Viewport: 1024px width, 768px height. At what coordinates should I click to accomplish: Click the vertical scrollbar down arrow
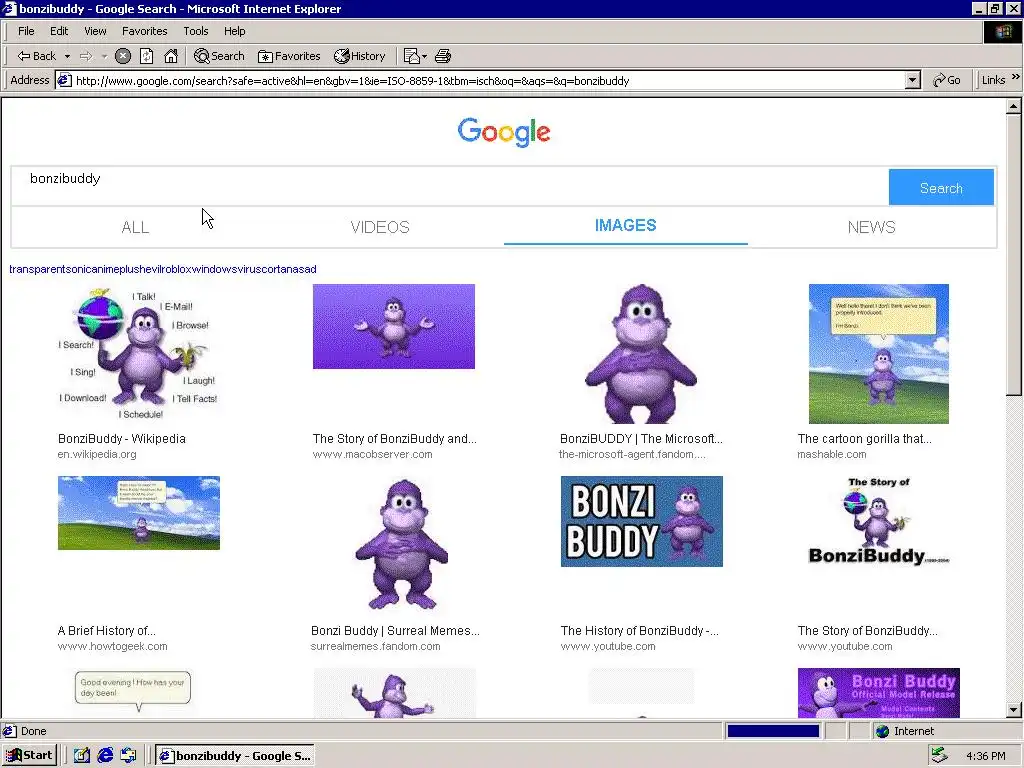click(x=1014, y=709)
